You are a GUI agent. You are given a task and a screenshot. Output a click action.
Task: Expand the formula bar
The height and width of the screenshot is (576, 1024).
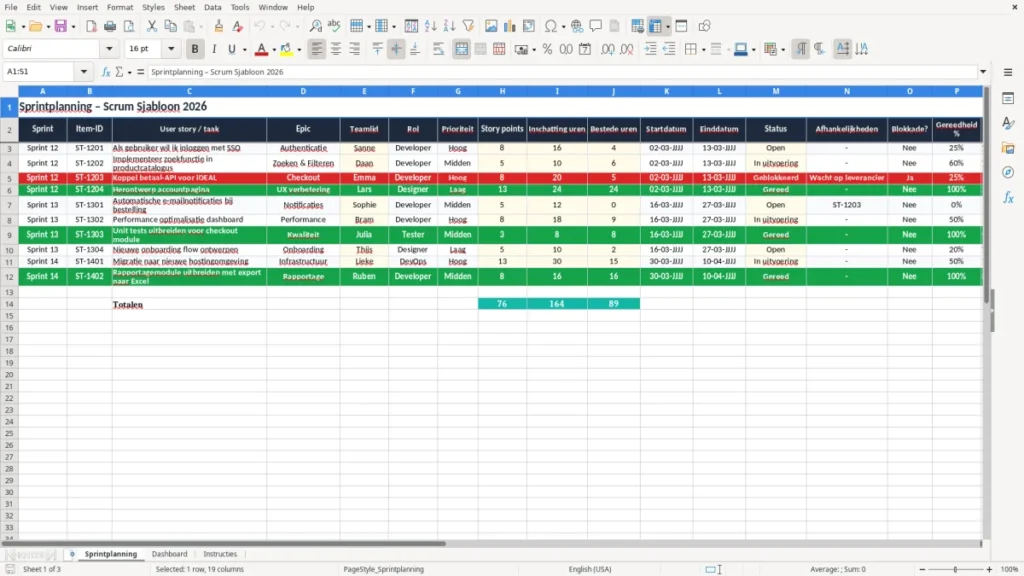983,72
